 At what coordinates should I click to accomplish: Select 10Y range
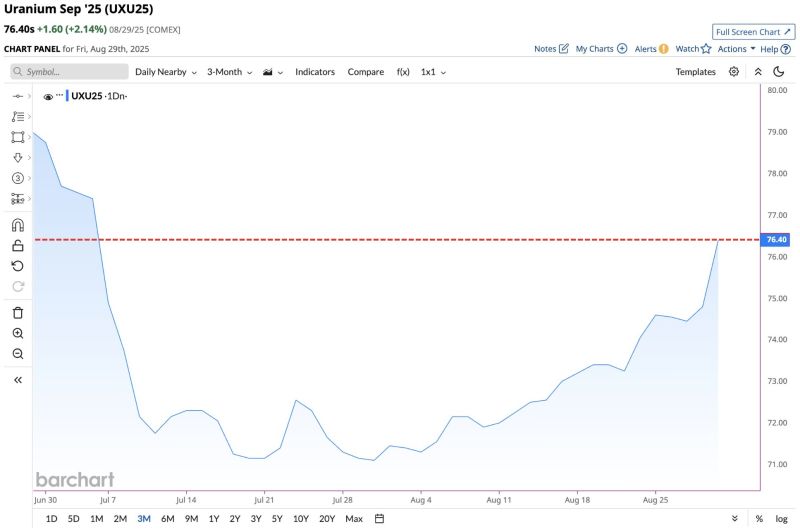pyautogui.click(x=301, y=519)
